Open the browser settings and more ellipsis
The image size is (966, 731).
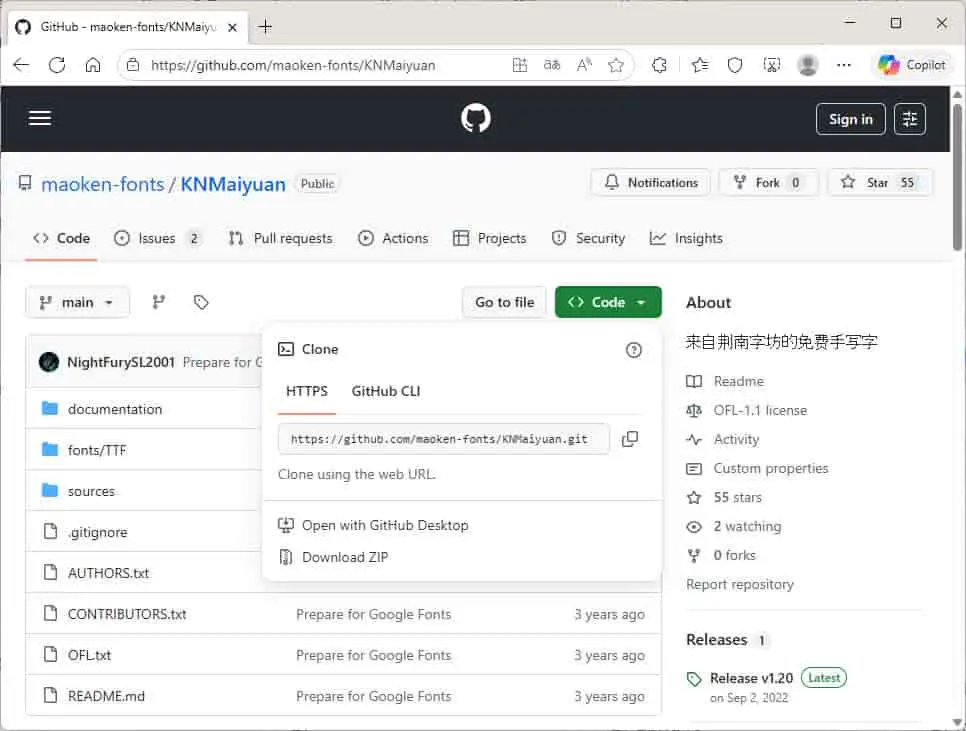click(x=844, y=65)
